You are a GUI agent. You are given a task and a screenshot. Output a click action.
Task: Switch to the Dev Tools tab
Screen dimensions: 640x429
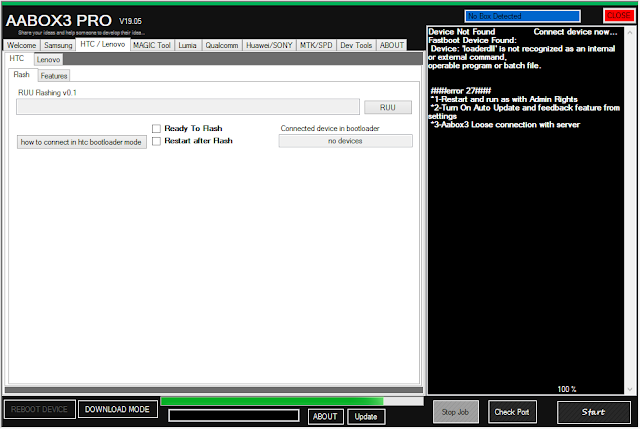pos(356,45)
